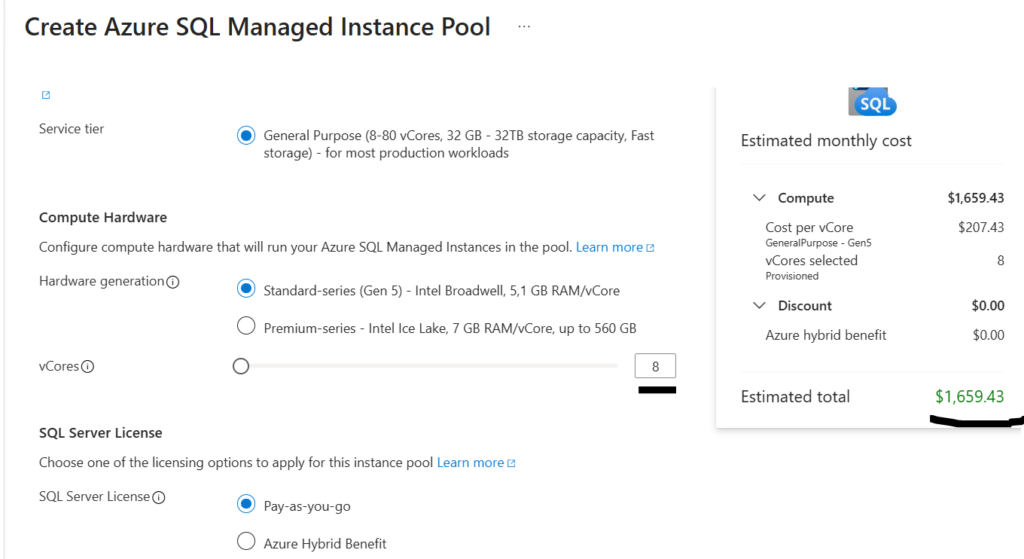Click the Compute Hardware section heading

(x=103, y=217)
